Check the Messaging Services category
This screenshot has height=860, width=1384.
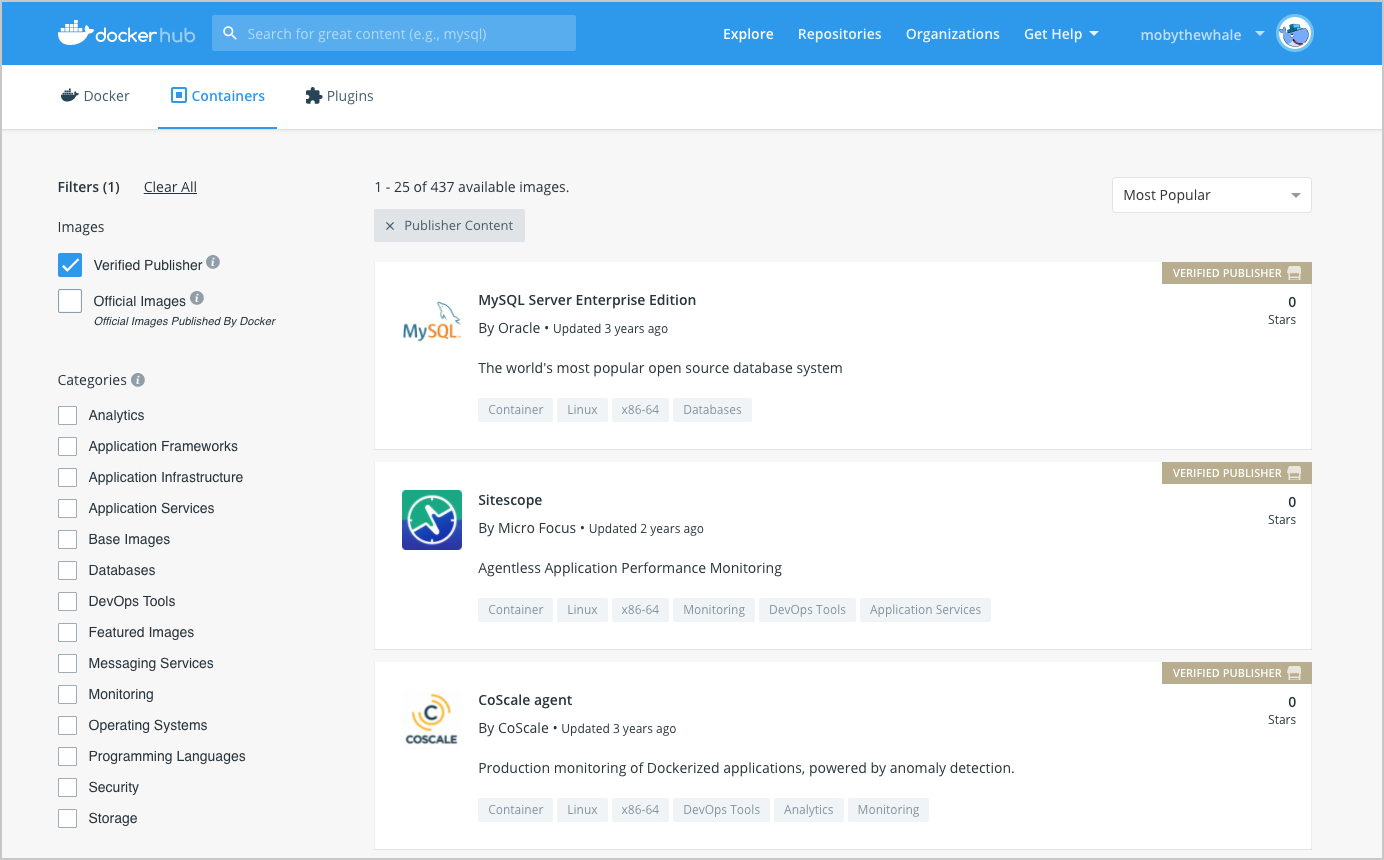(67, 663)
